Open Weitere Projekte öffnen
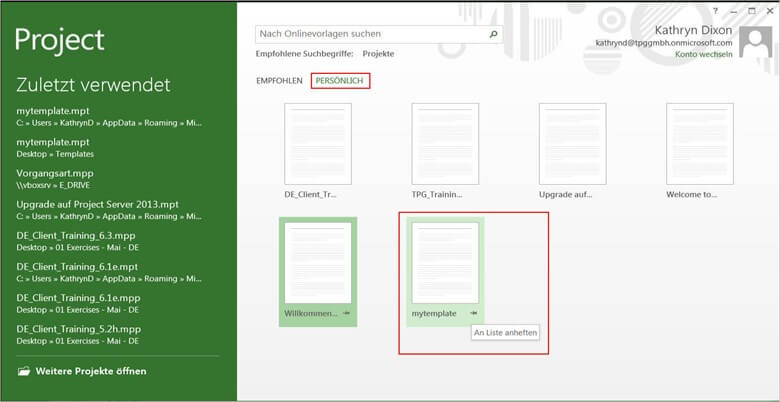Image resolution: width=780 pixels, height=402 pixels. coord(90,371)
